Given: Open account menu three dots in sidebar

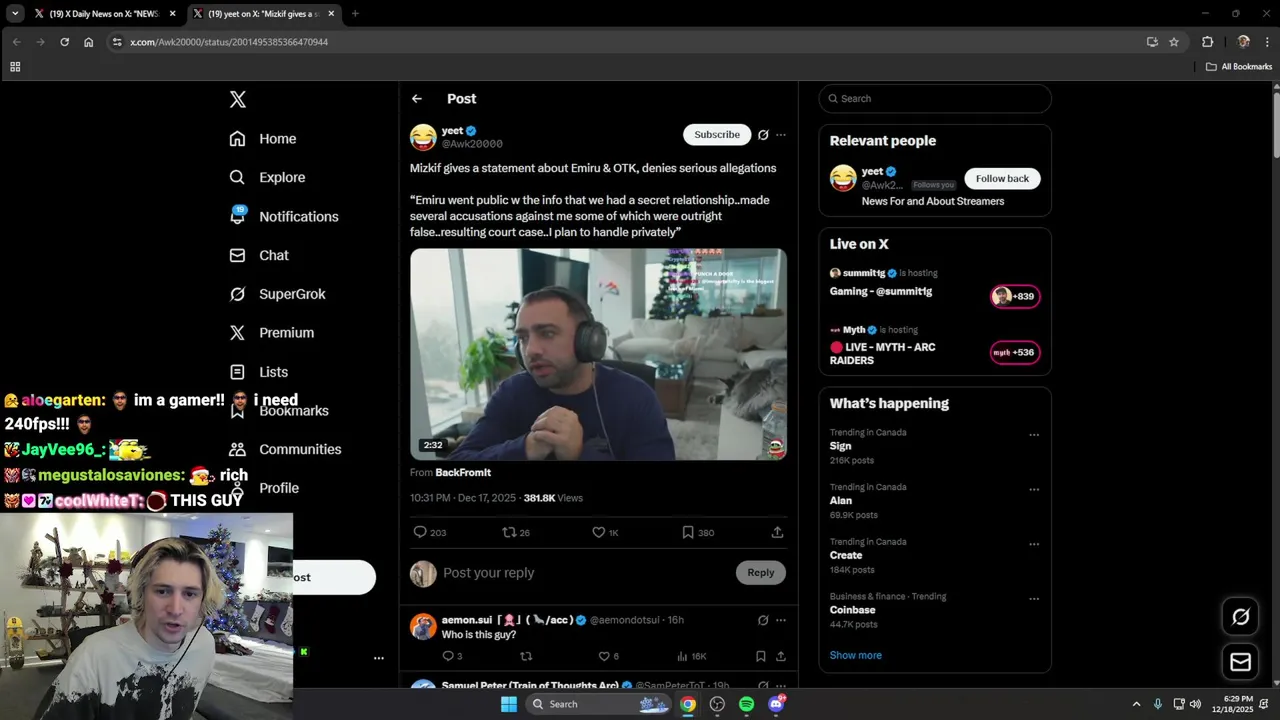Looking at the screenshot, I should pos(379,658).
